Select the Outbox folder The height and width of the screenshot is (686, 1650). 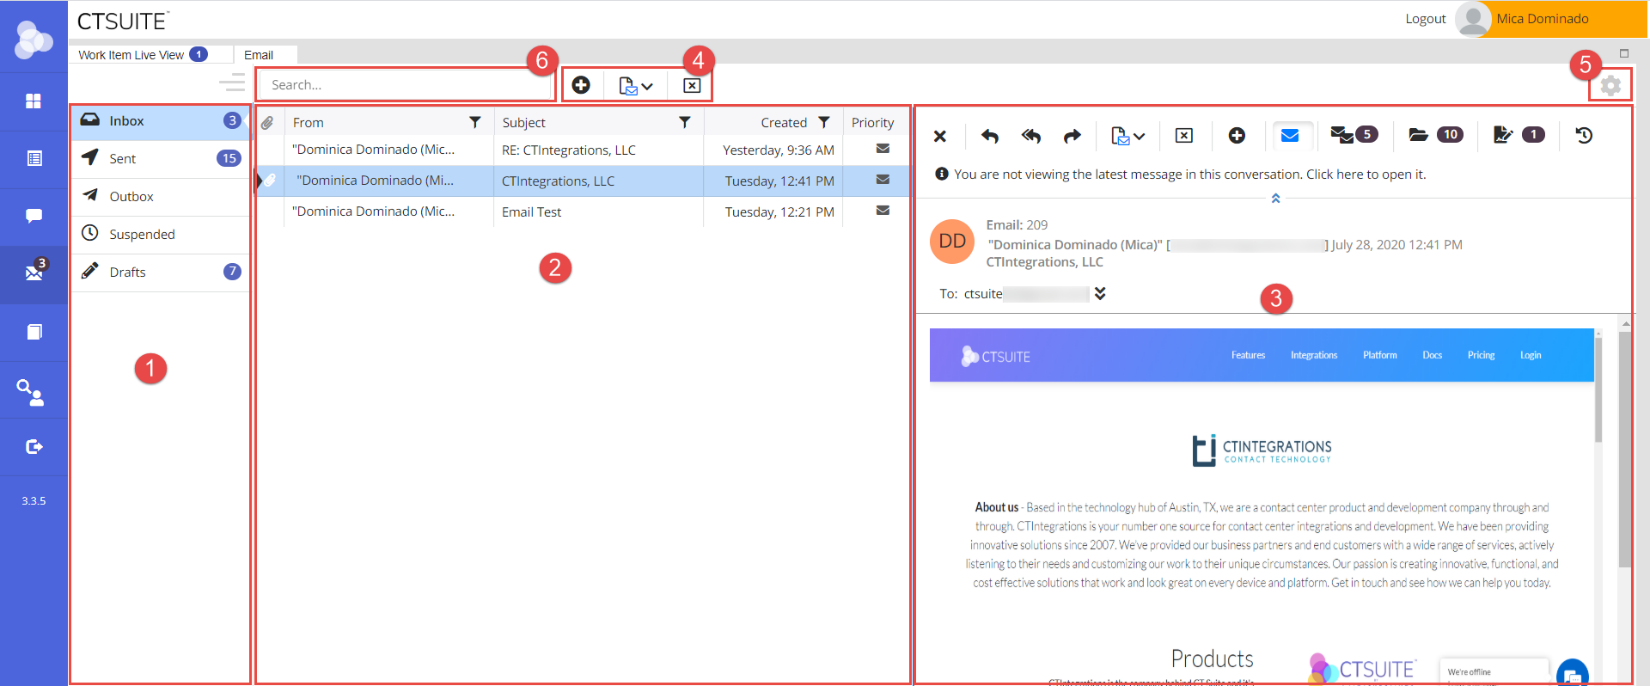pyautogui.click(x=160, y=197)
